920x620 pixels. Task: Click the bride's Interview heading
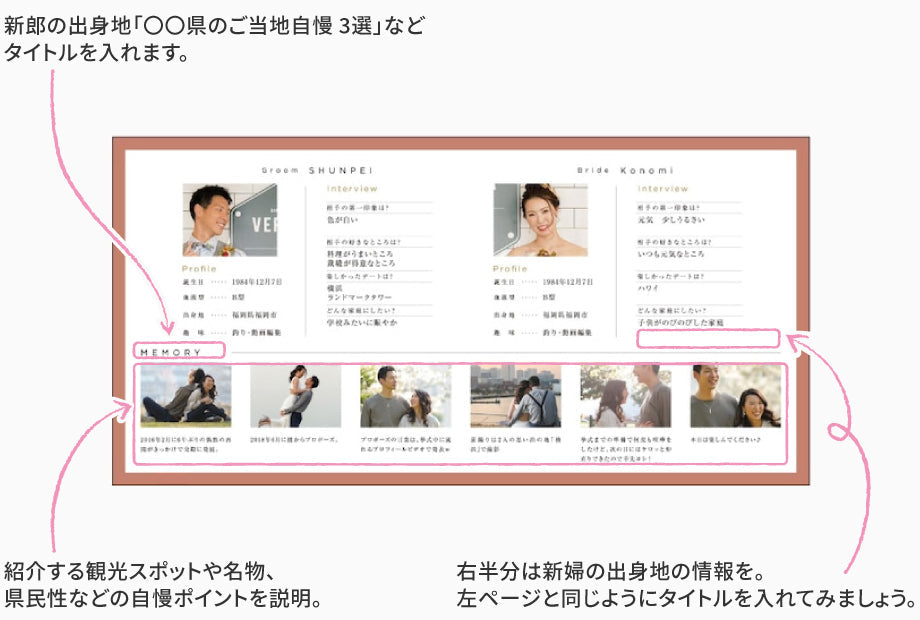663,188
